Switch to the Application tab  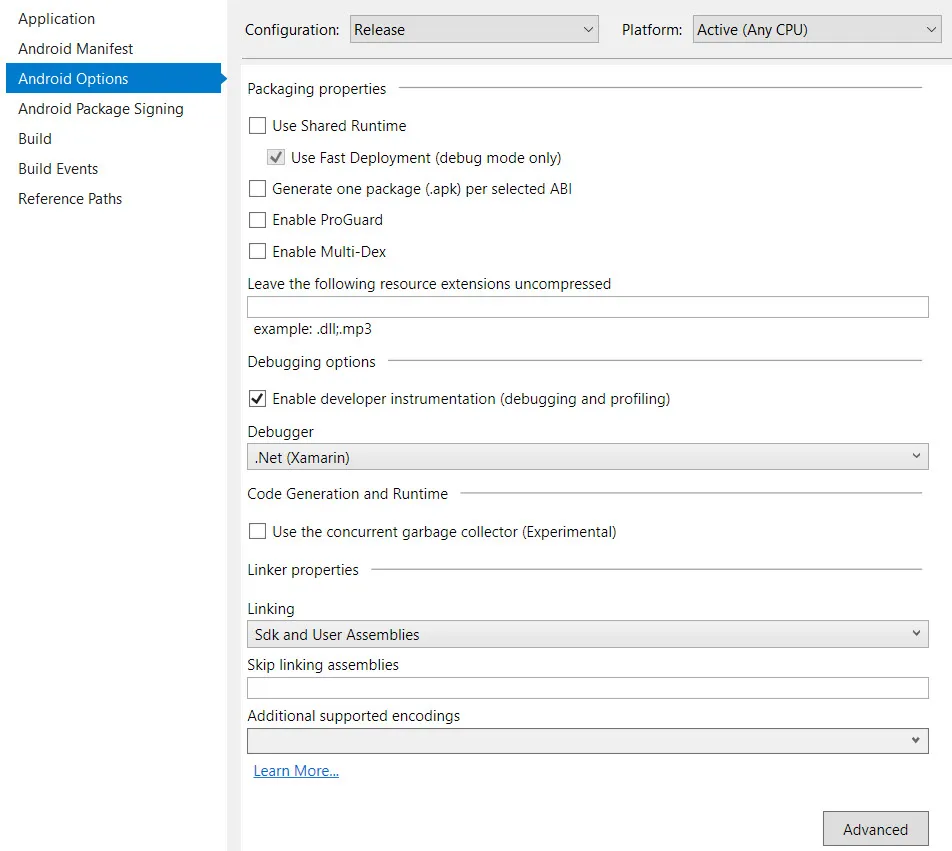coord(57,19)
